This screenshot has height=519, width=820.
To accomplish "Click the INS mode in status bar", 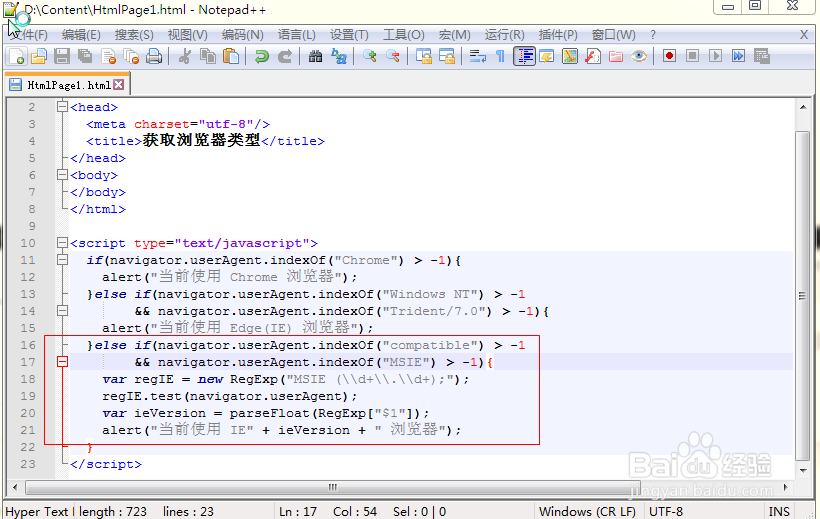I will point(779,511).
